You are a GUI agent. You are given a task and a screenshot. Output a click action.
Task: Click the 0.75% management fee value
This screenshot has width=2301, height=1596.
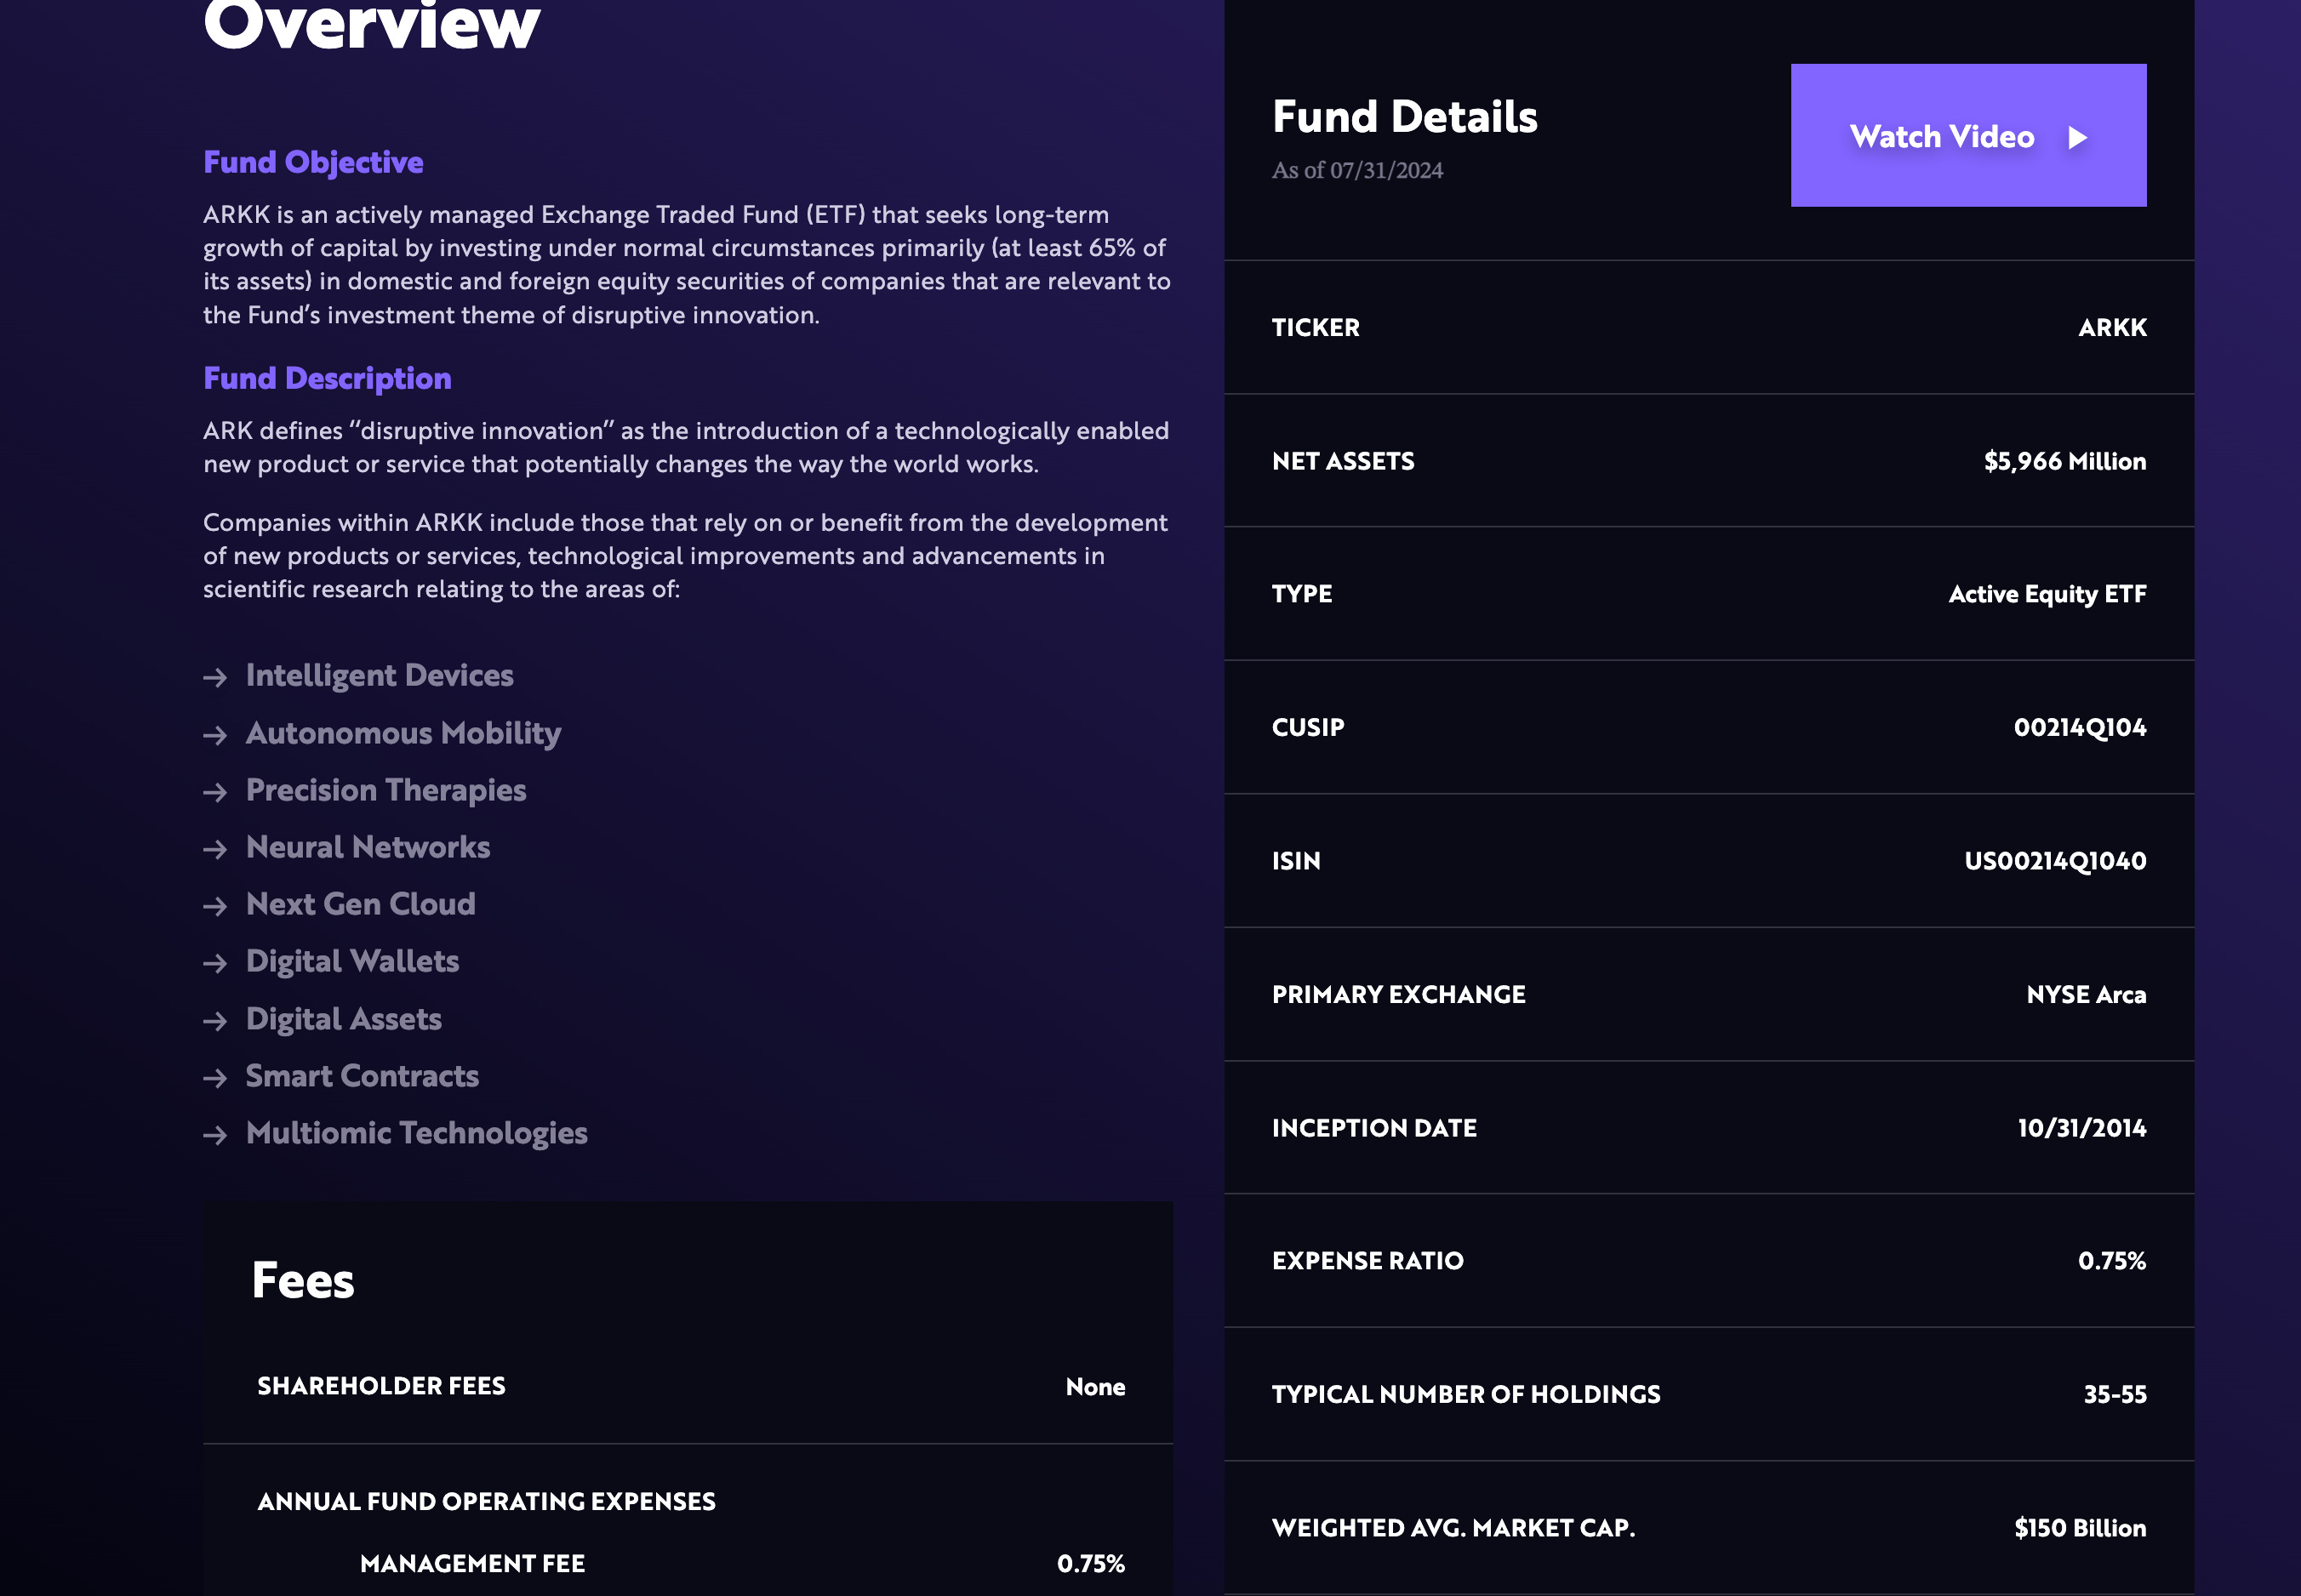1091,1564
